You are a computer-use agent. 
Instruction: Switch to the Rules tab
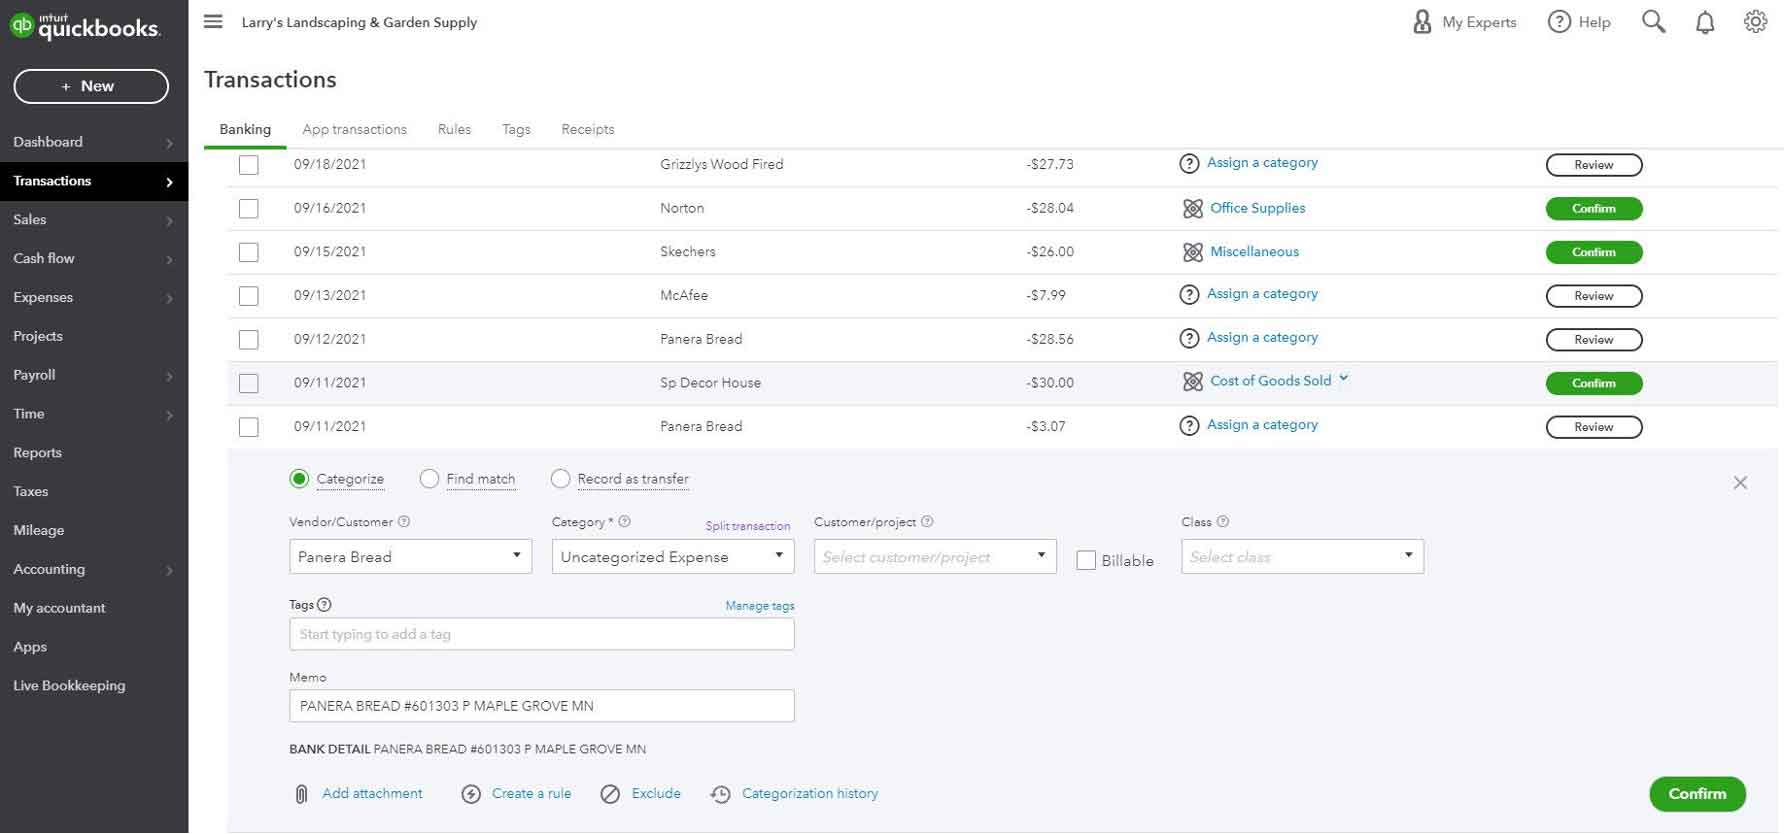tap(454, 129)
